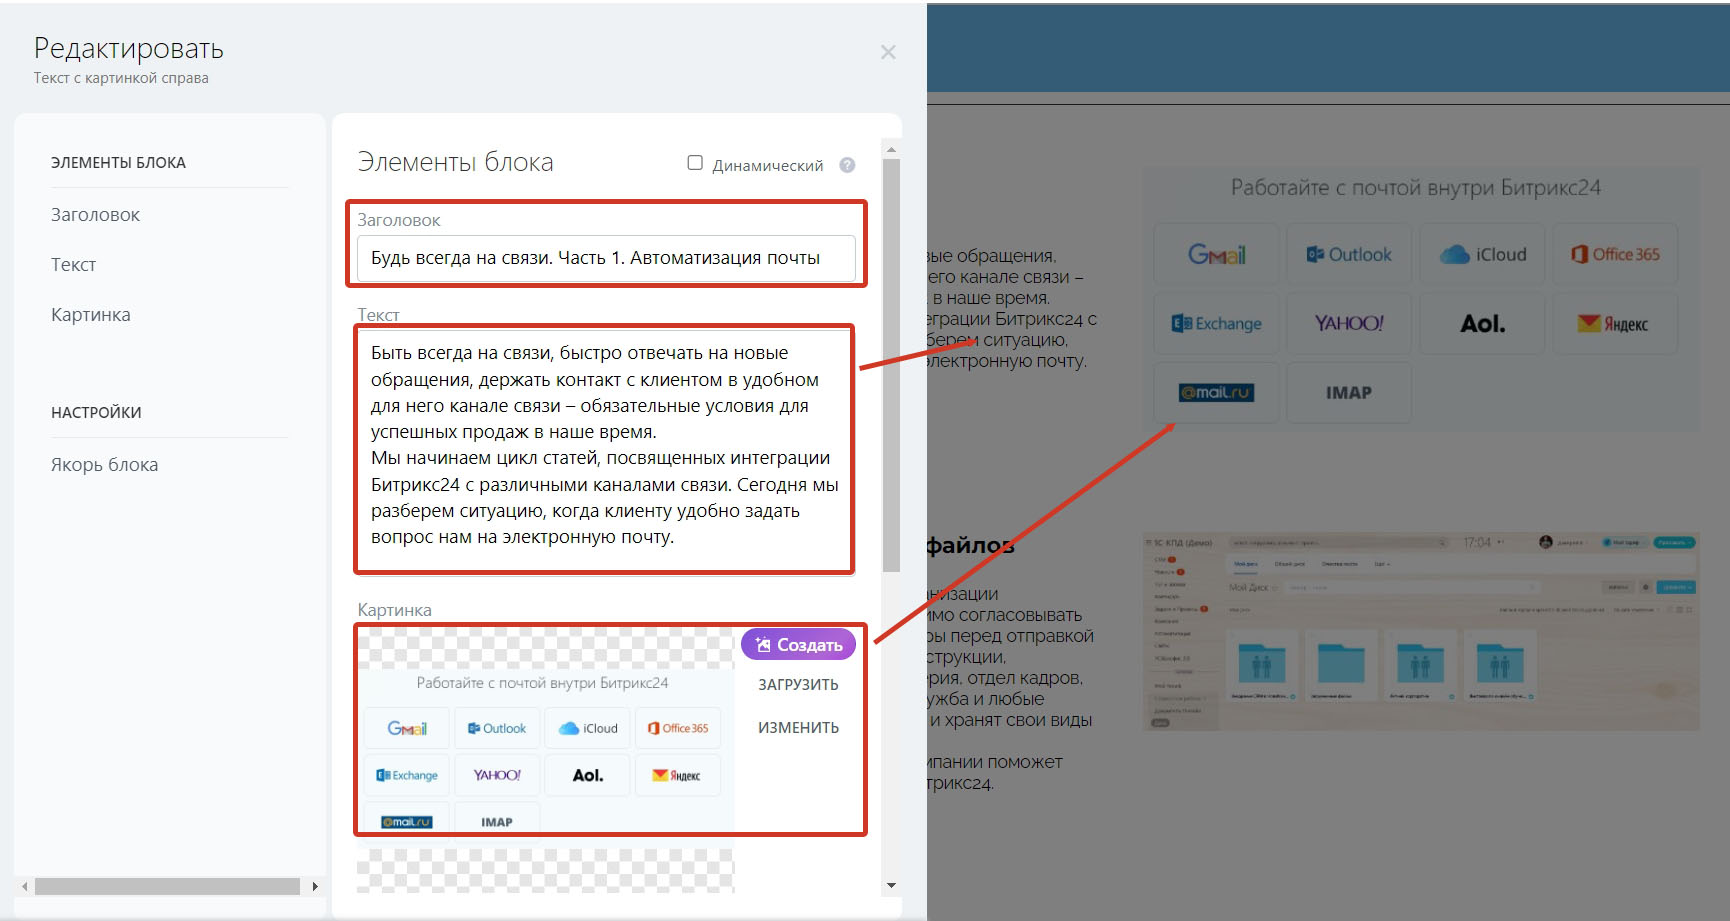Click the ИЗМЕНИТЬ image link
This screenshot has width=1730, height=921.
pyautogui.click(x=798, y=728)
